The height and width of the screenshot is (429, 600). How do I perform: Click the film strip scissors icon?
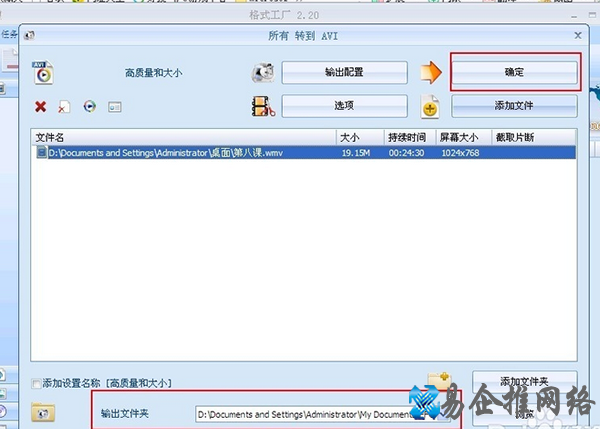pyautogui.click(x=263, y=106)
